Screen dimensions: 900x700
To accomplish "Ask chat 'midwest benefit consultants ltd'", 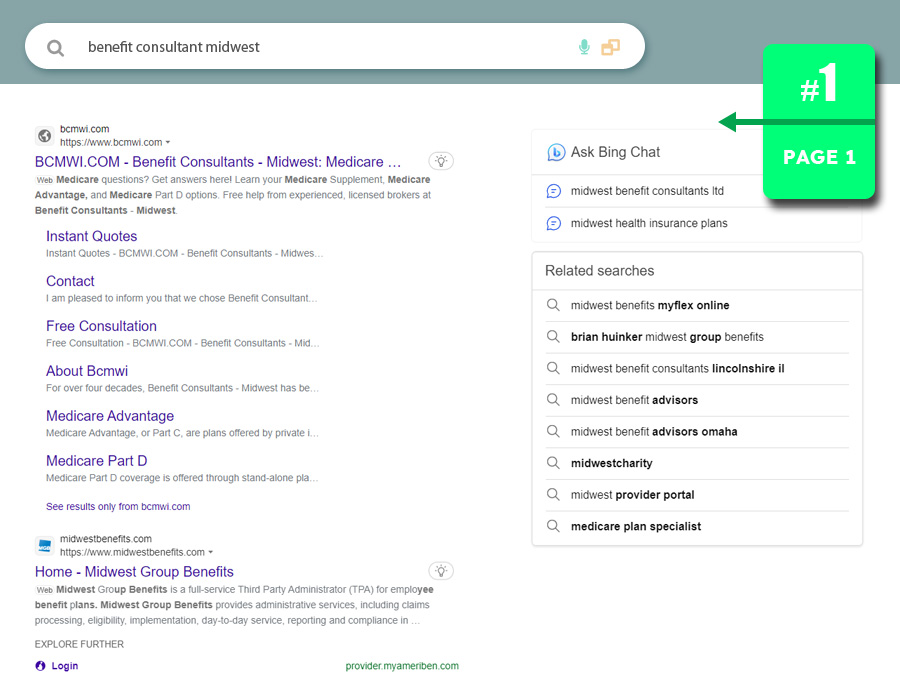I will click(x=647, y=191).
